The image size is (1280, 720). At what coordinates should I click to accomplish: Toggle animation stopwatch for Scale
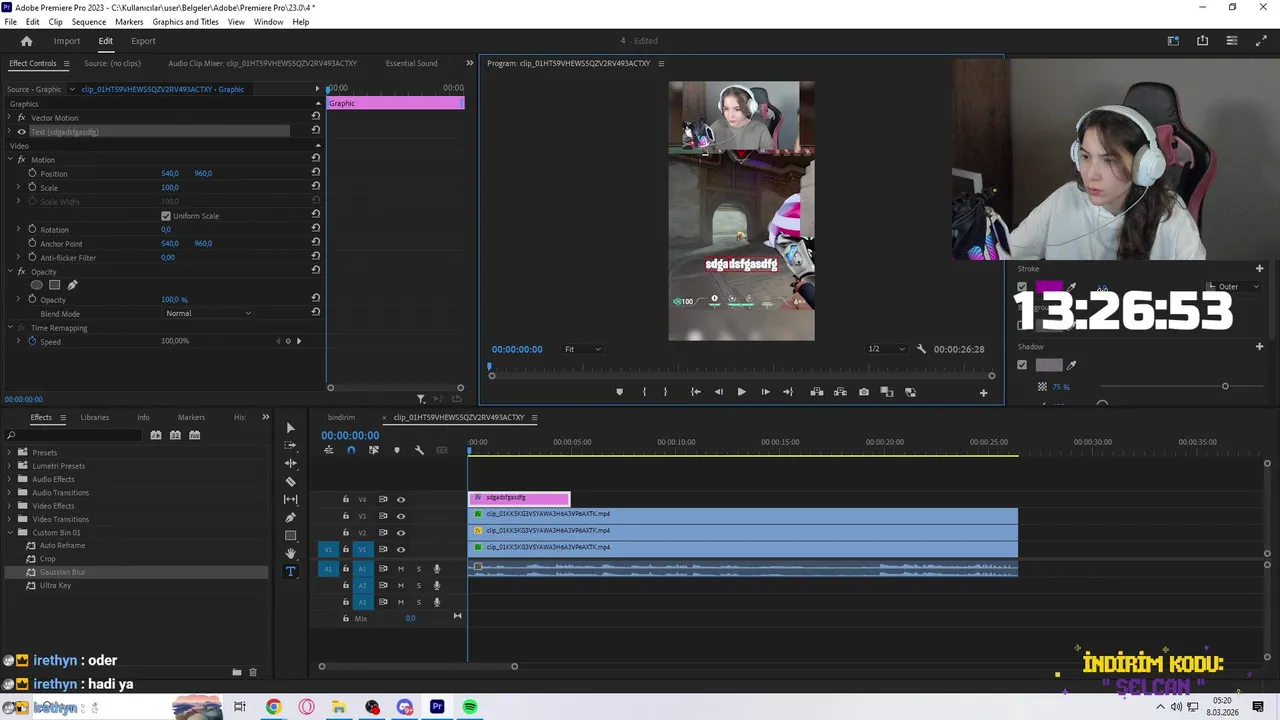tap(32, 187)
